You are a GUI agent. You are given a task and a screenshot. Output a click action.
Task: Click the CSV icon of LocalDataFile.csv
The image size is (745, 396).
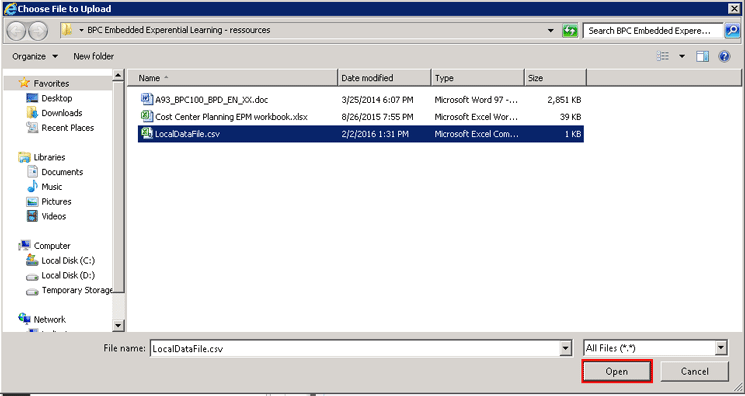[x=146, y=133]
